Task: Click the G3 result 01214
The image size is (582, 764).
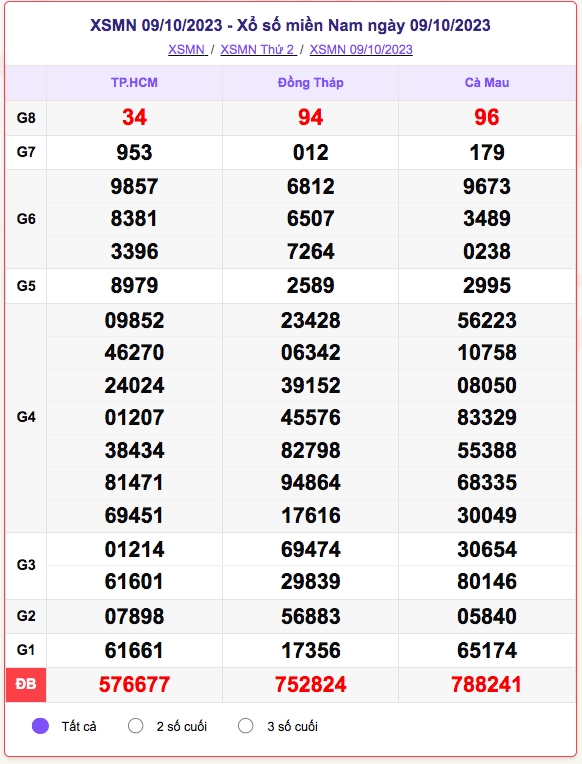Action: tap(135, 550)
